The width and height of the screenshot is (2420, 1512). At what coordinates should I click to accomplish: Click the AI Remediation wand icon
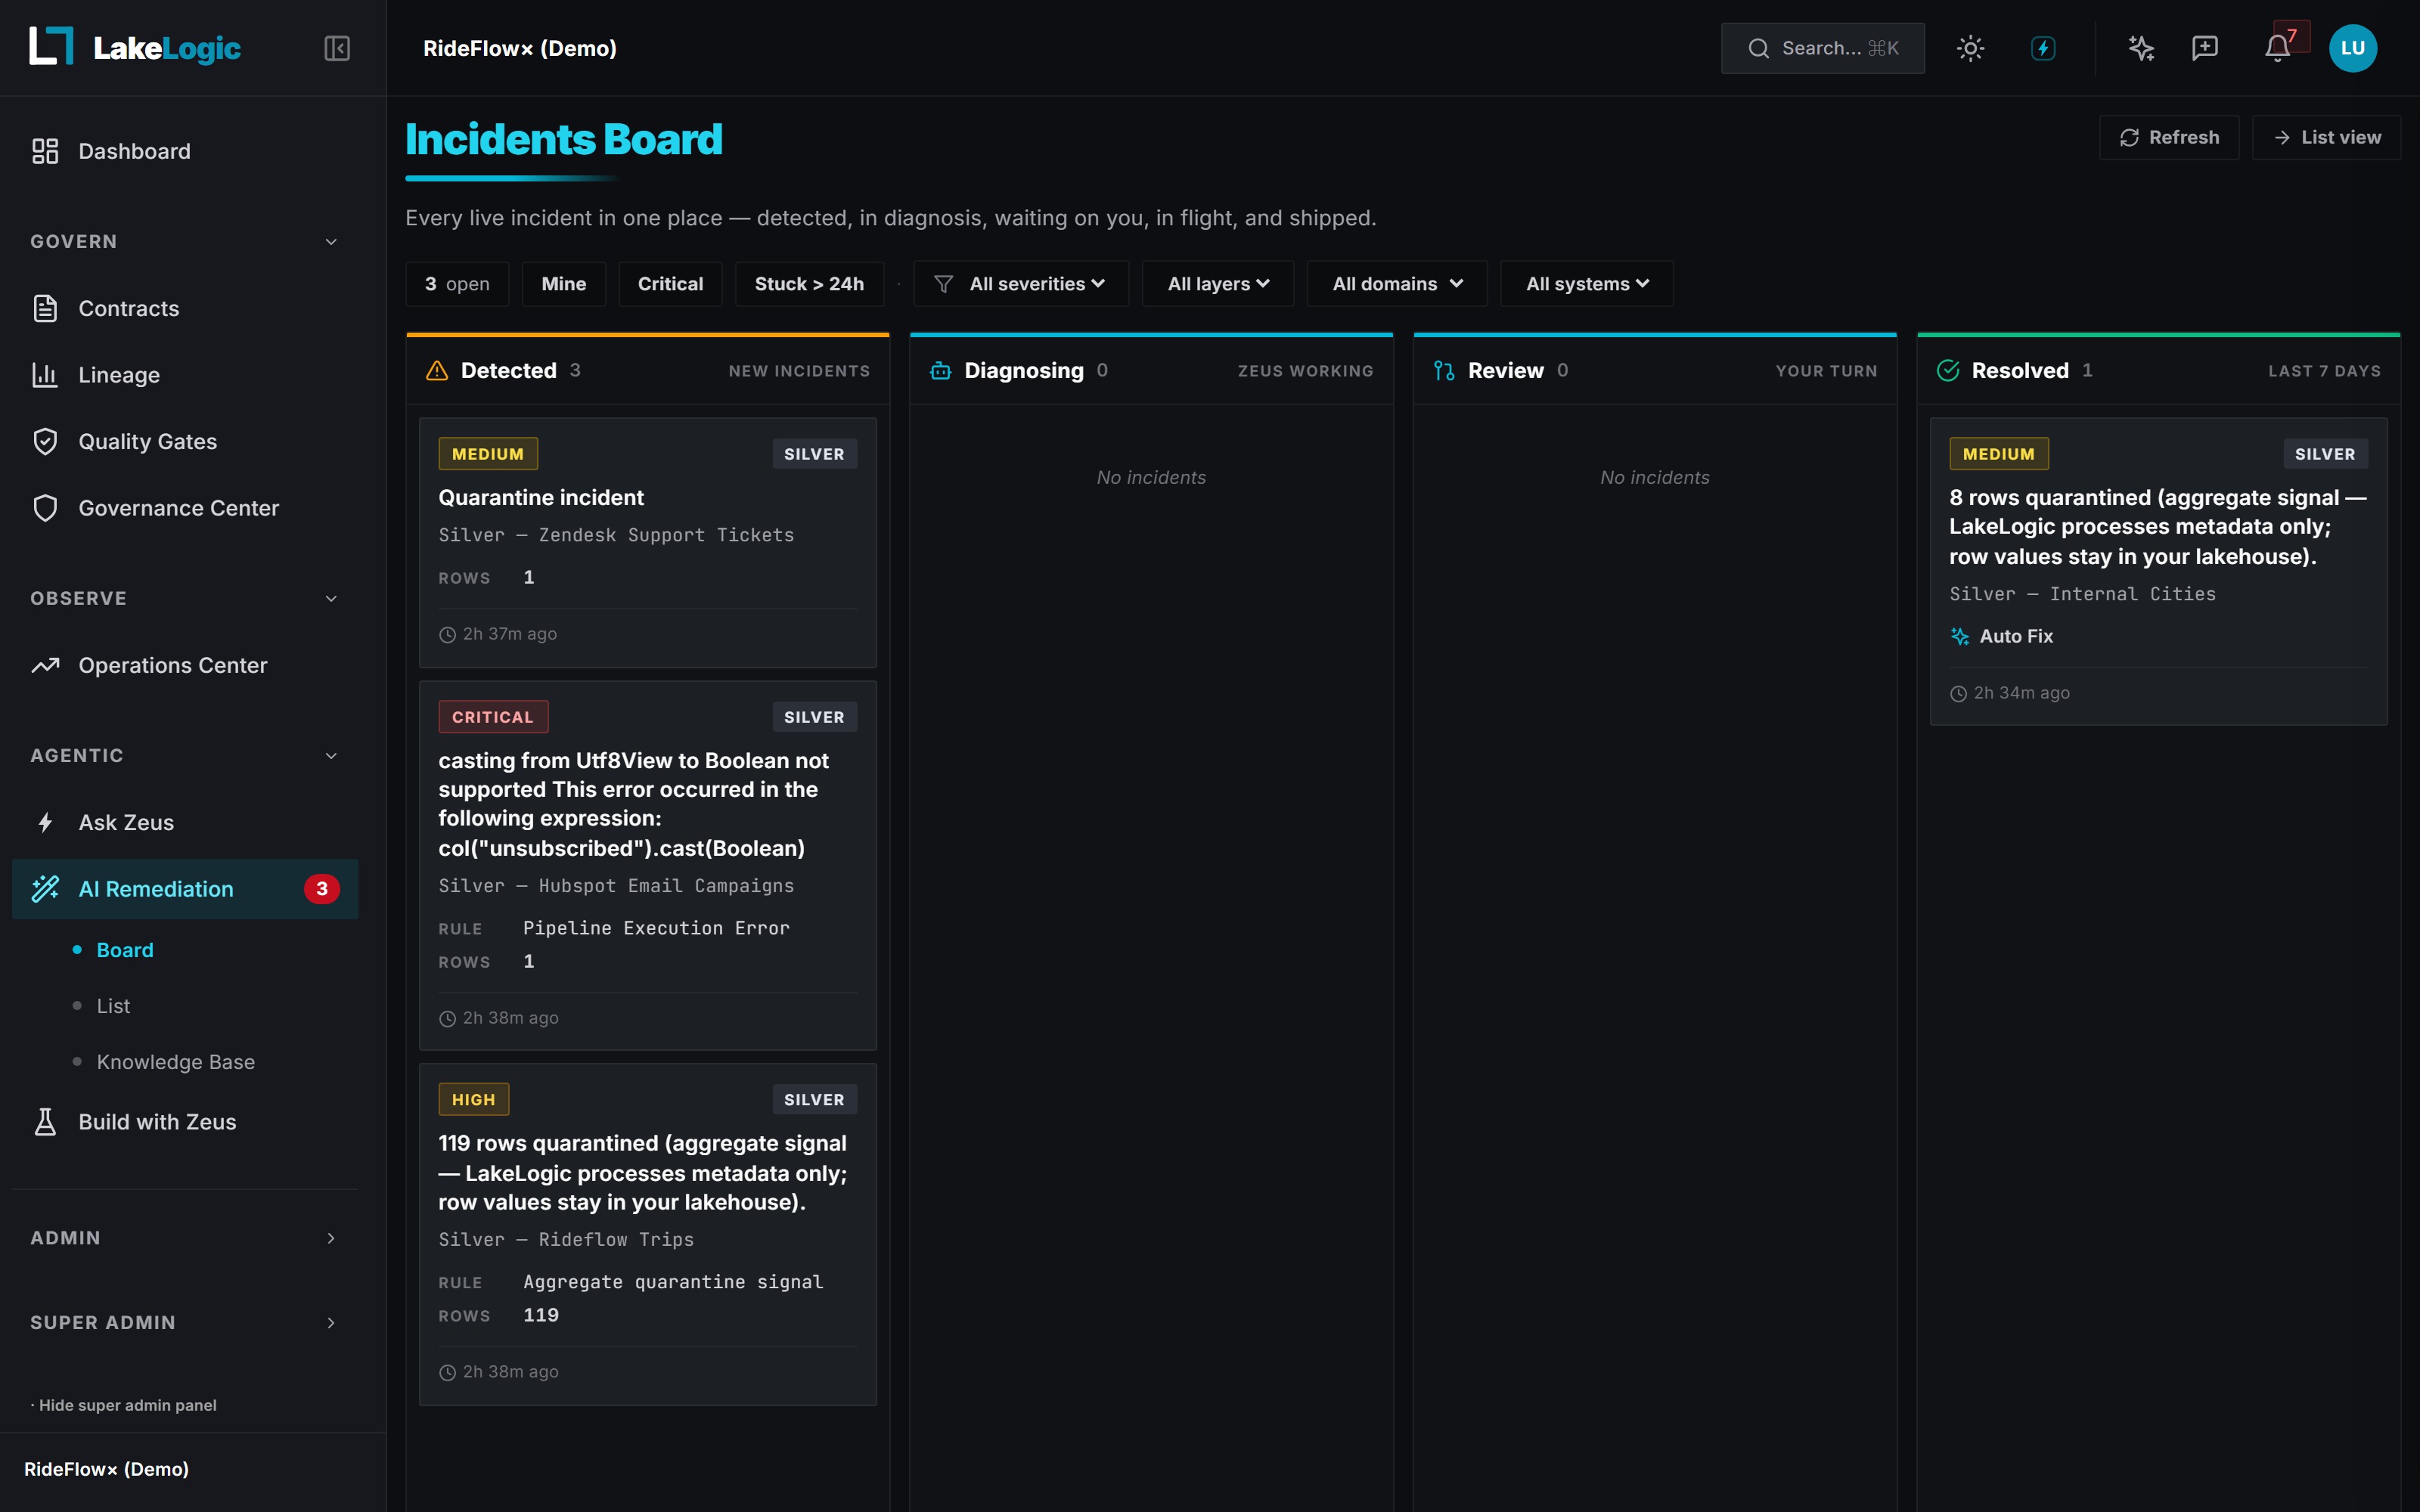(x=45, y=889)
